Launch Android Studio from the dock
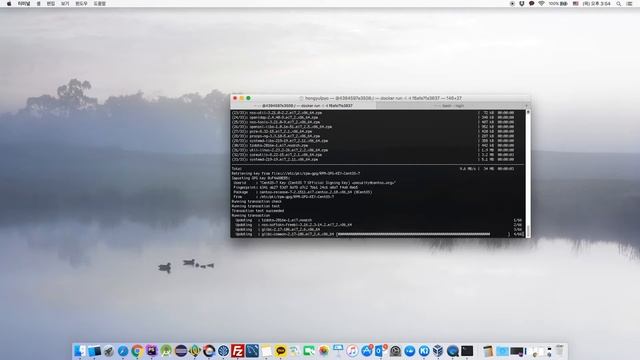 click(166, 351)
